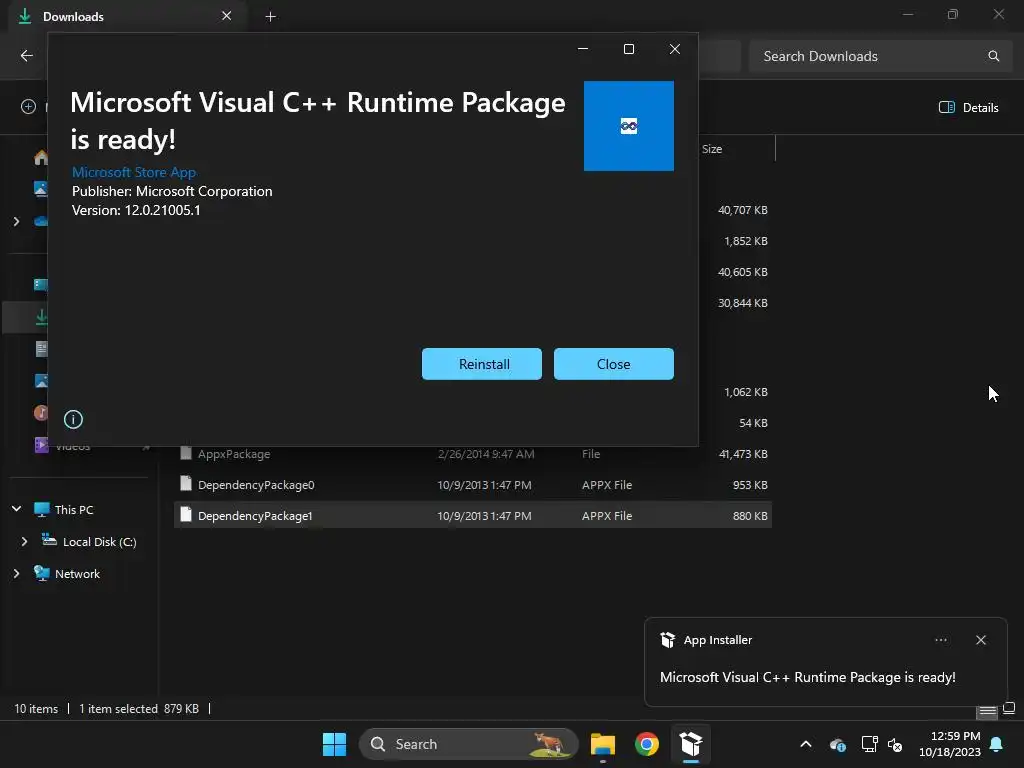Click the network tray icon

click(x=869, y=744)
